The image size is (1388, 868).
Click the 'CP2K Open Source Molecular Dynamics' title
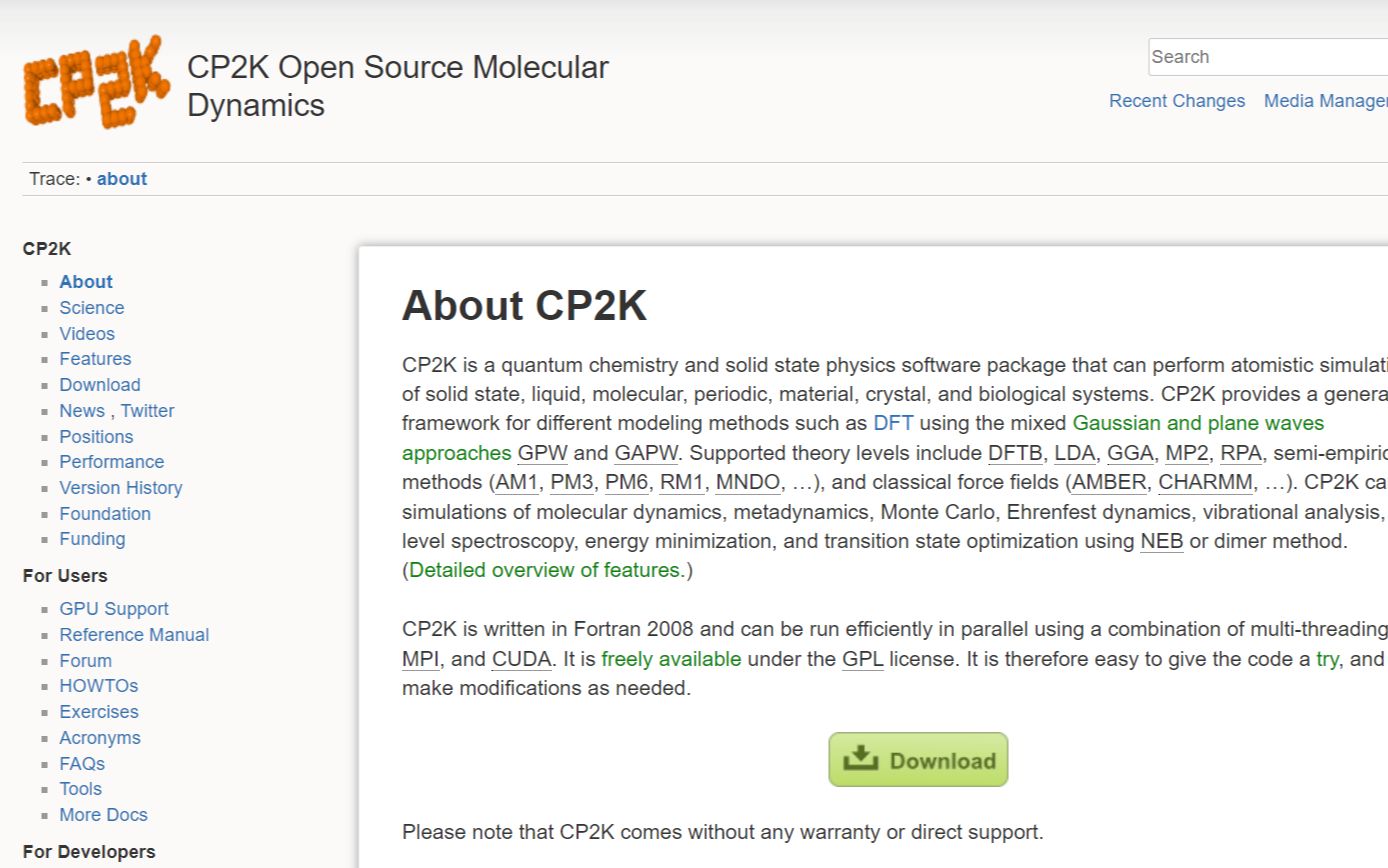398,86
